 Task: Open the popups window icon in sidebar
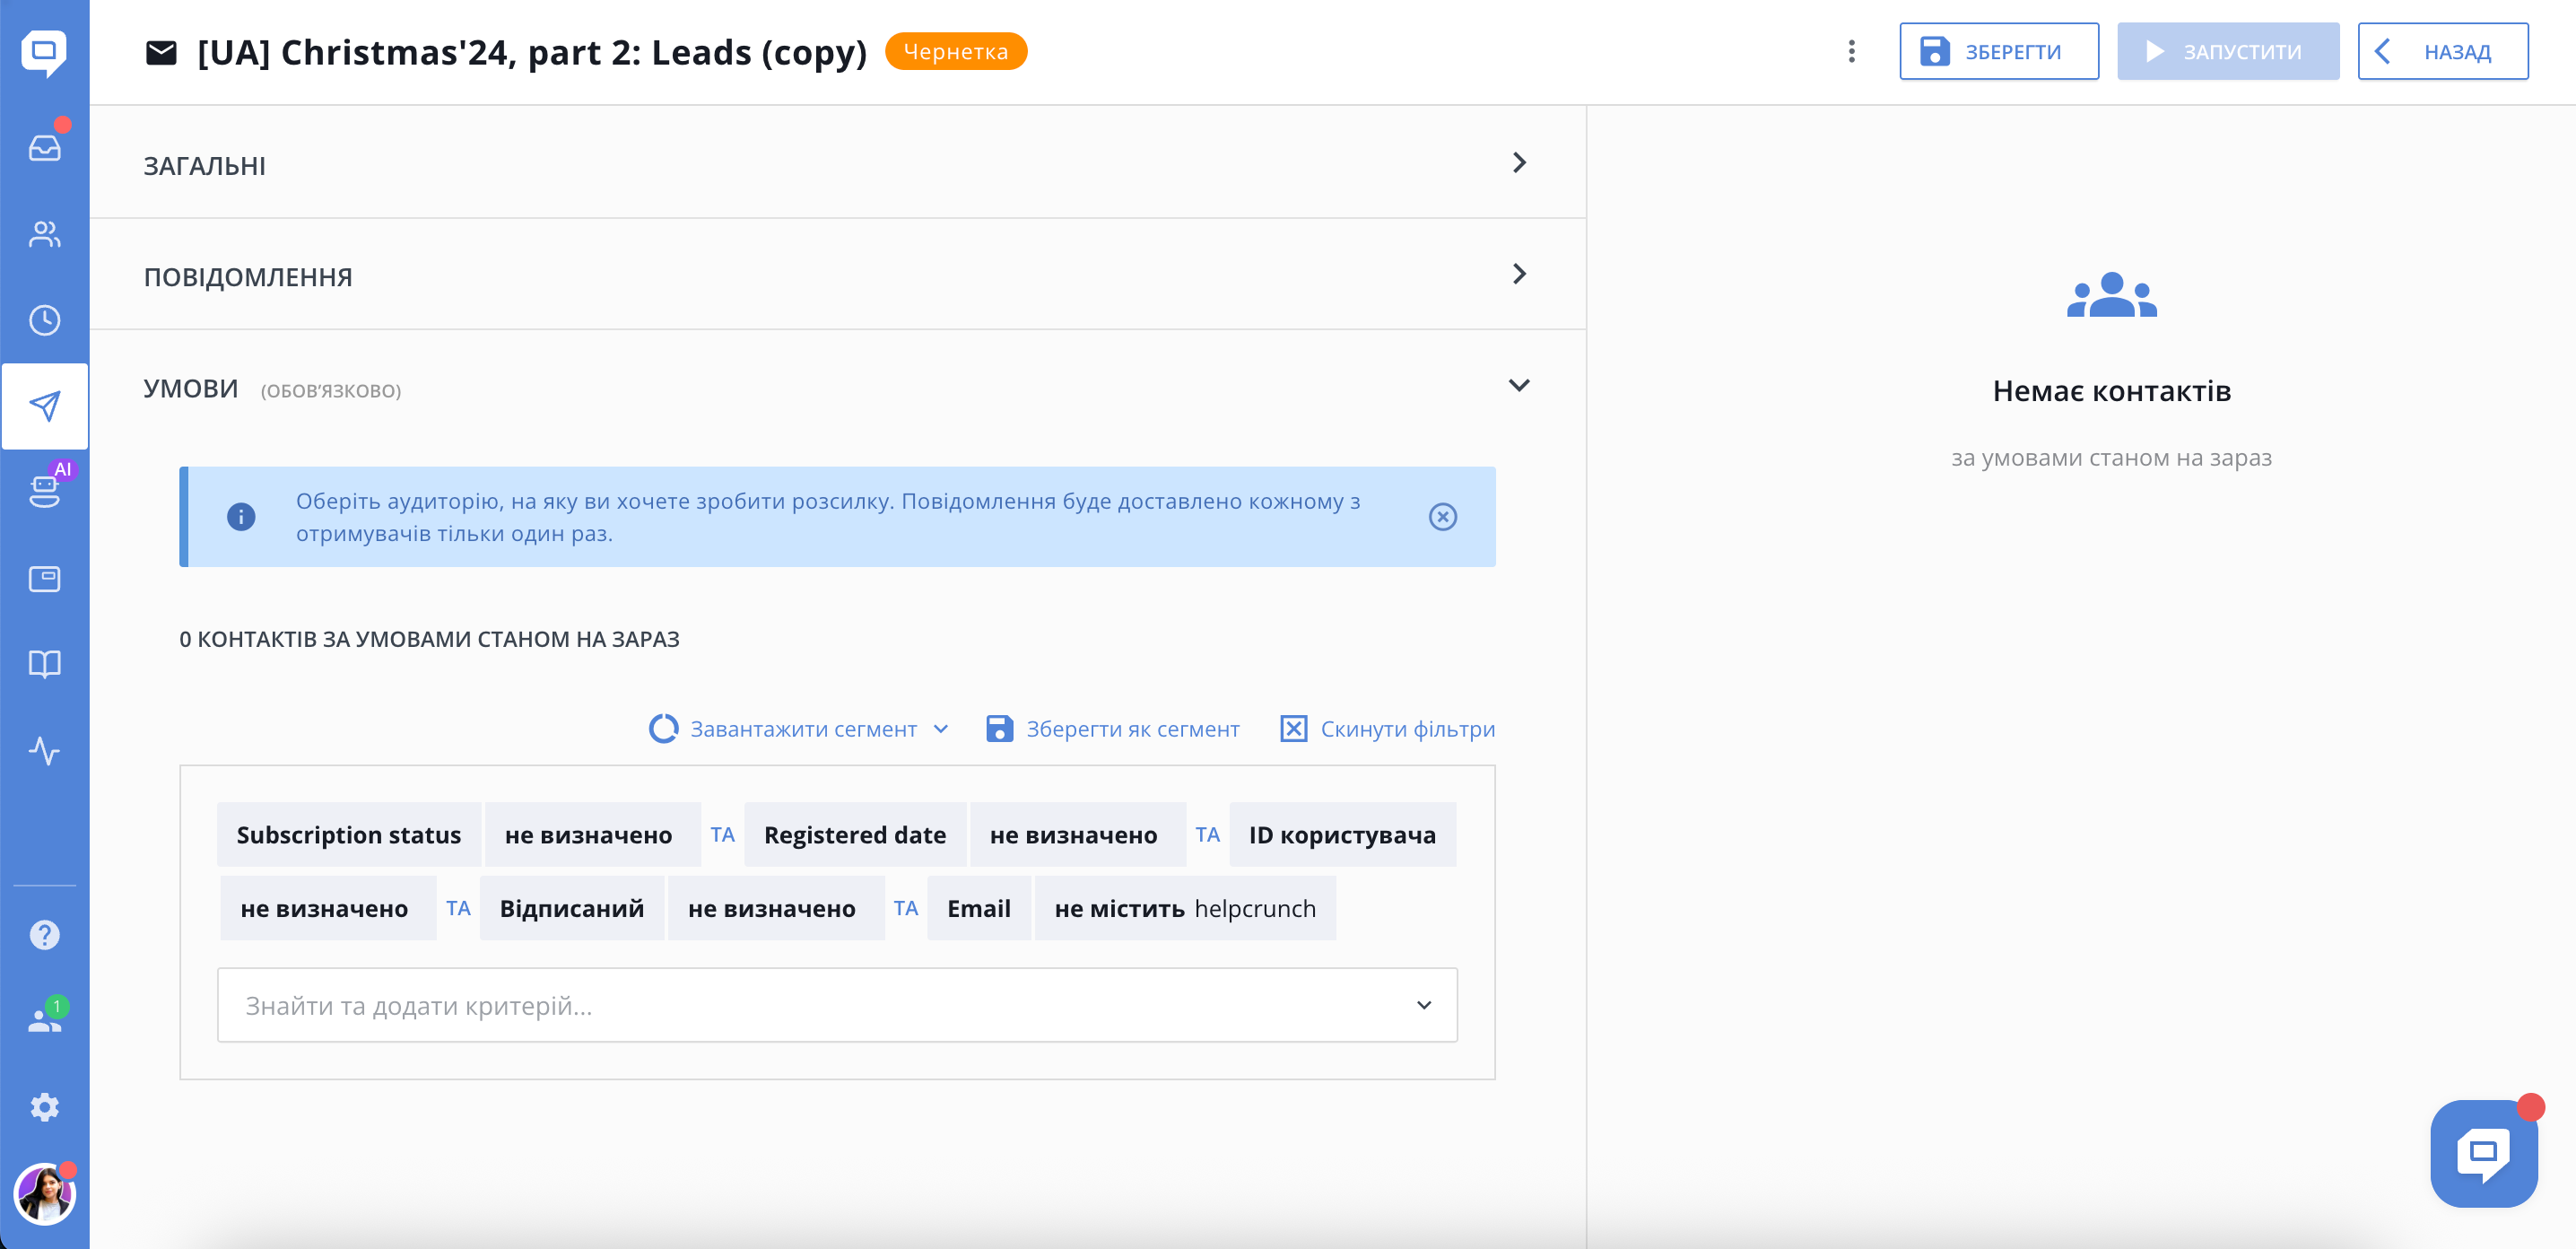(x=44, y=578)
